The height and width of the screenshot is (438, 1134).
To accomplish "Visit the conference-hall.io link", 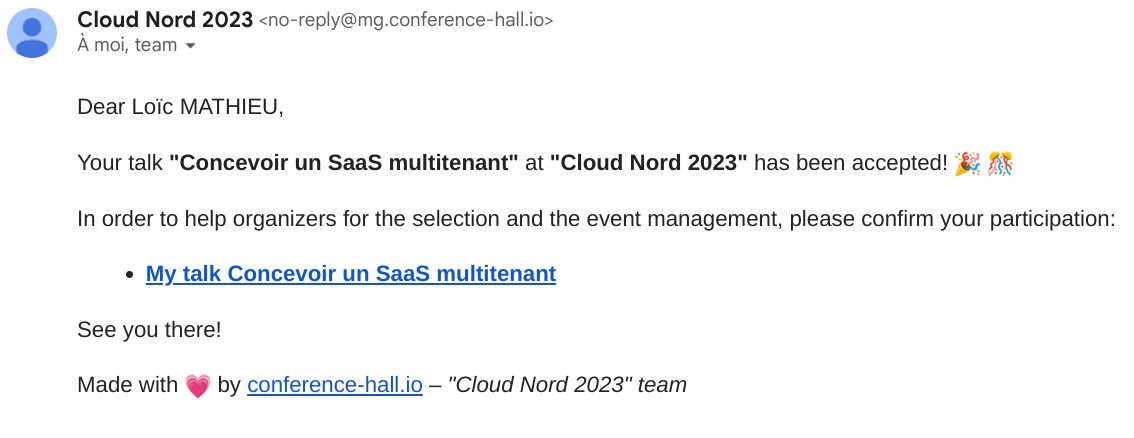I will click(335, 385).
